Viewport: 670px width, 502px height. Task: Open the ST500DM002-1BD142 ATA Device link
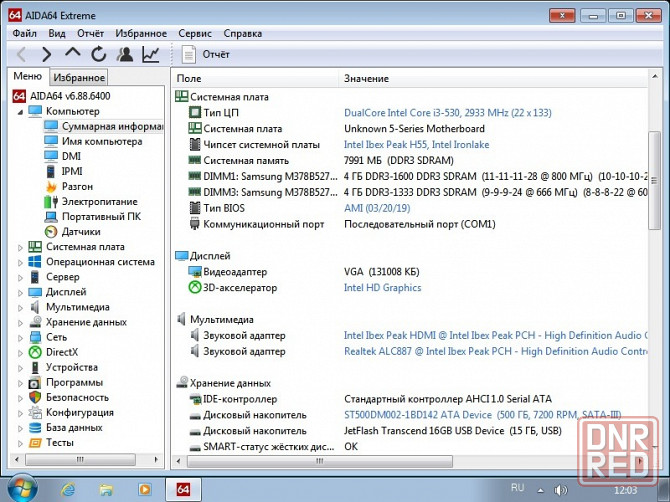[x=482, y=415]
